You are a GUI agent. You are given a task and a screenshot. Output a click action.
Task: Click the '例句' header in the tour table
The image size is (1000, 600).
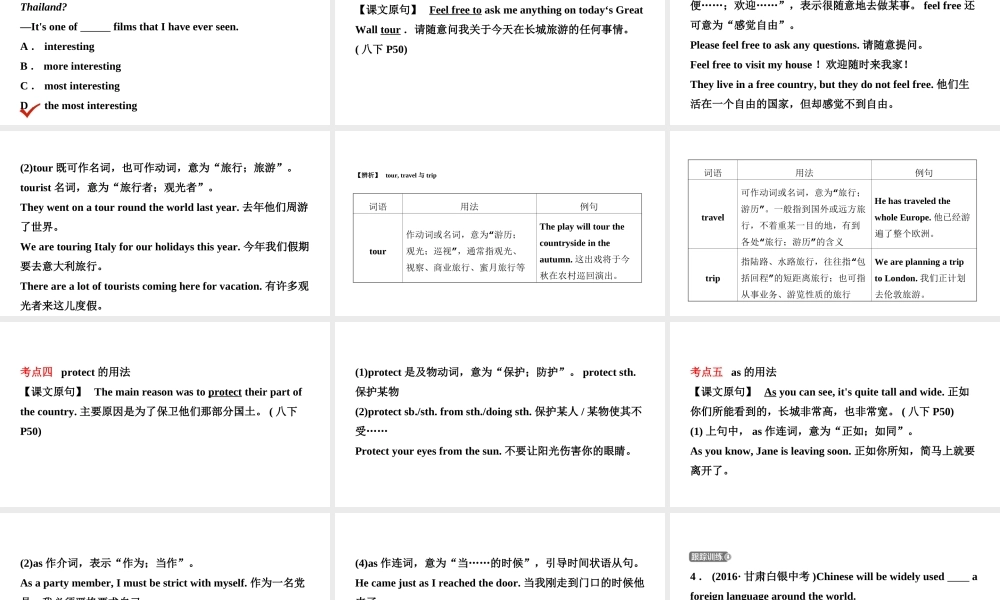(589, 207)
